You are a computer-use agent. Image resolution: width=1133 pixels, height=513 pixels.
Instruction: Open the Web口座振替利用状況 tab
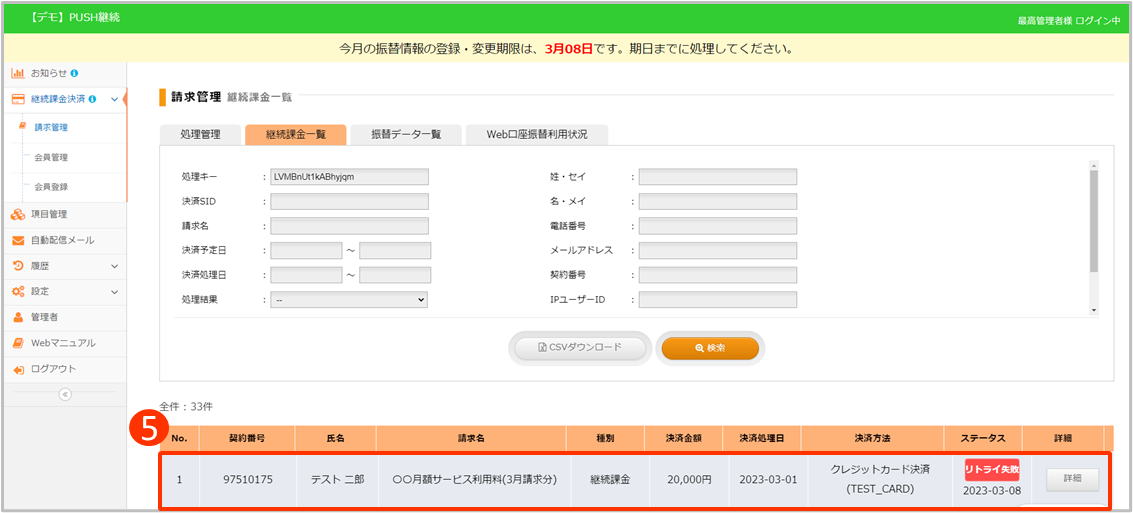(536, 134)
